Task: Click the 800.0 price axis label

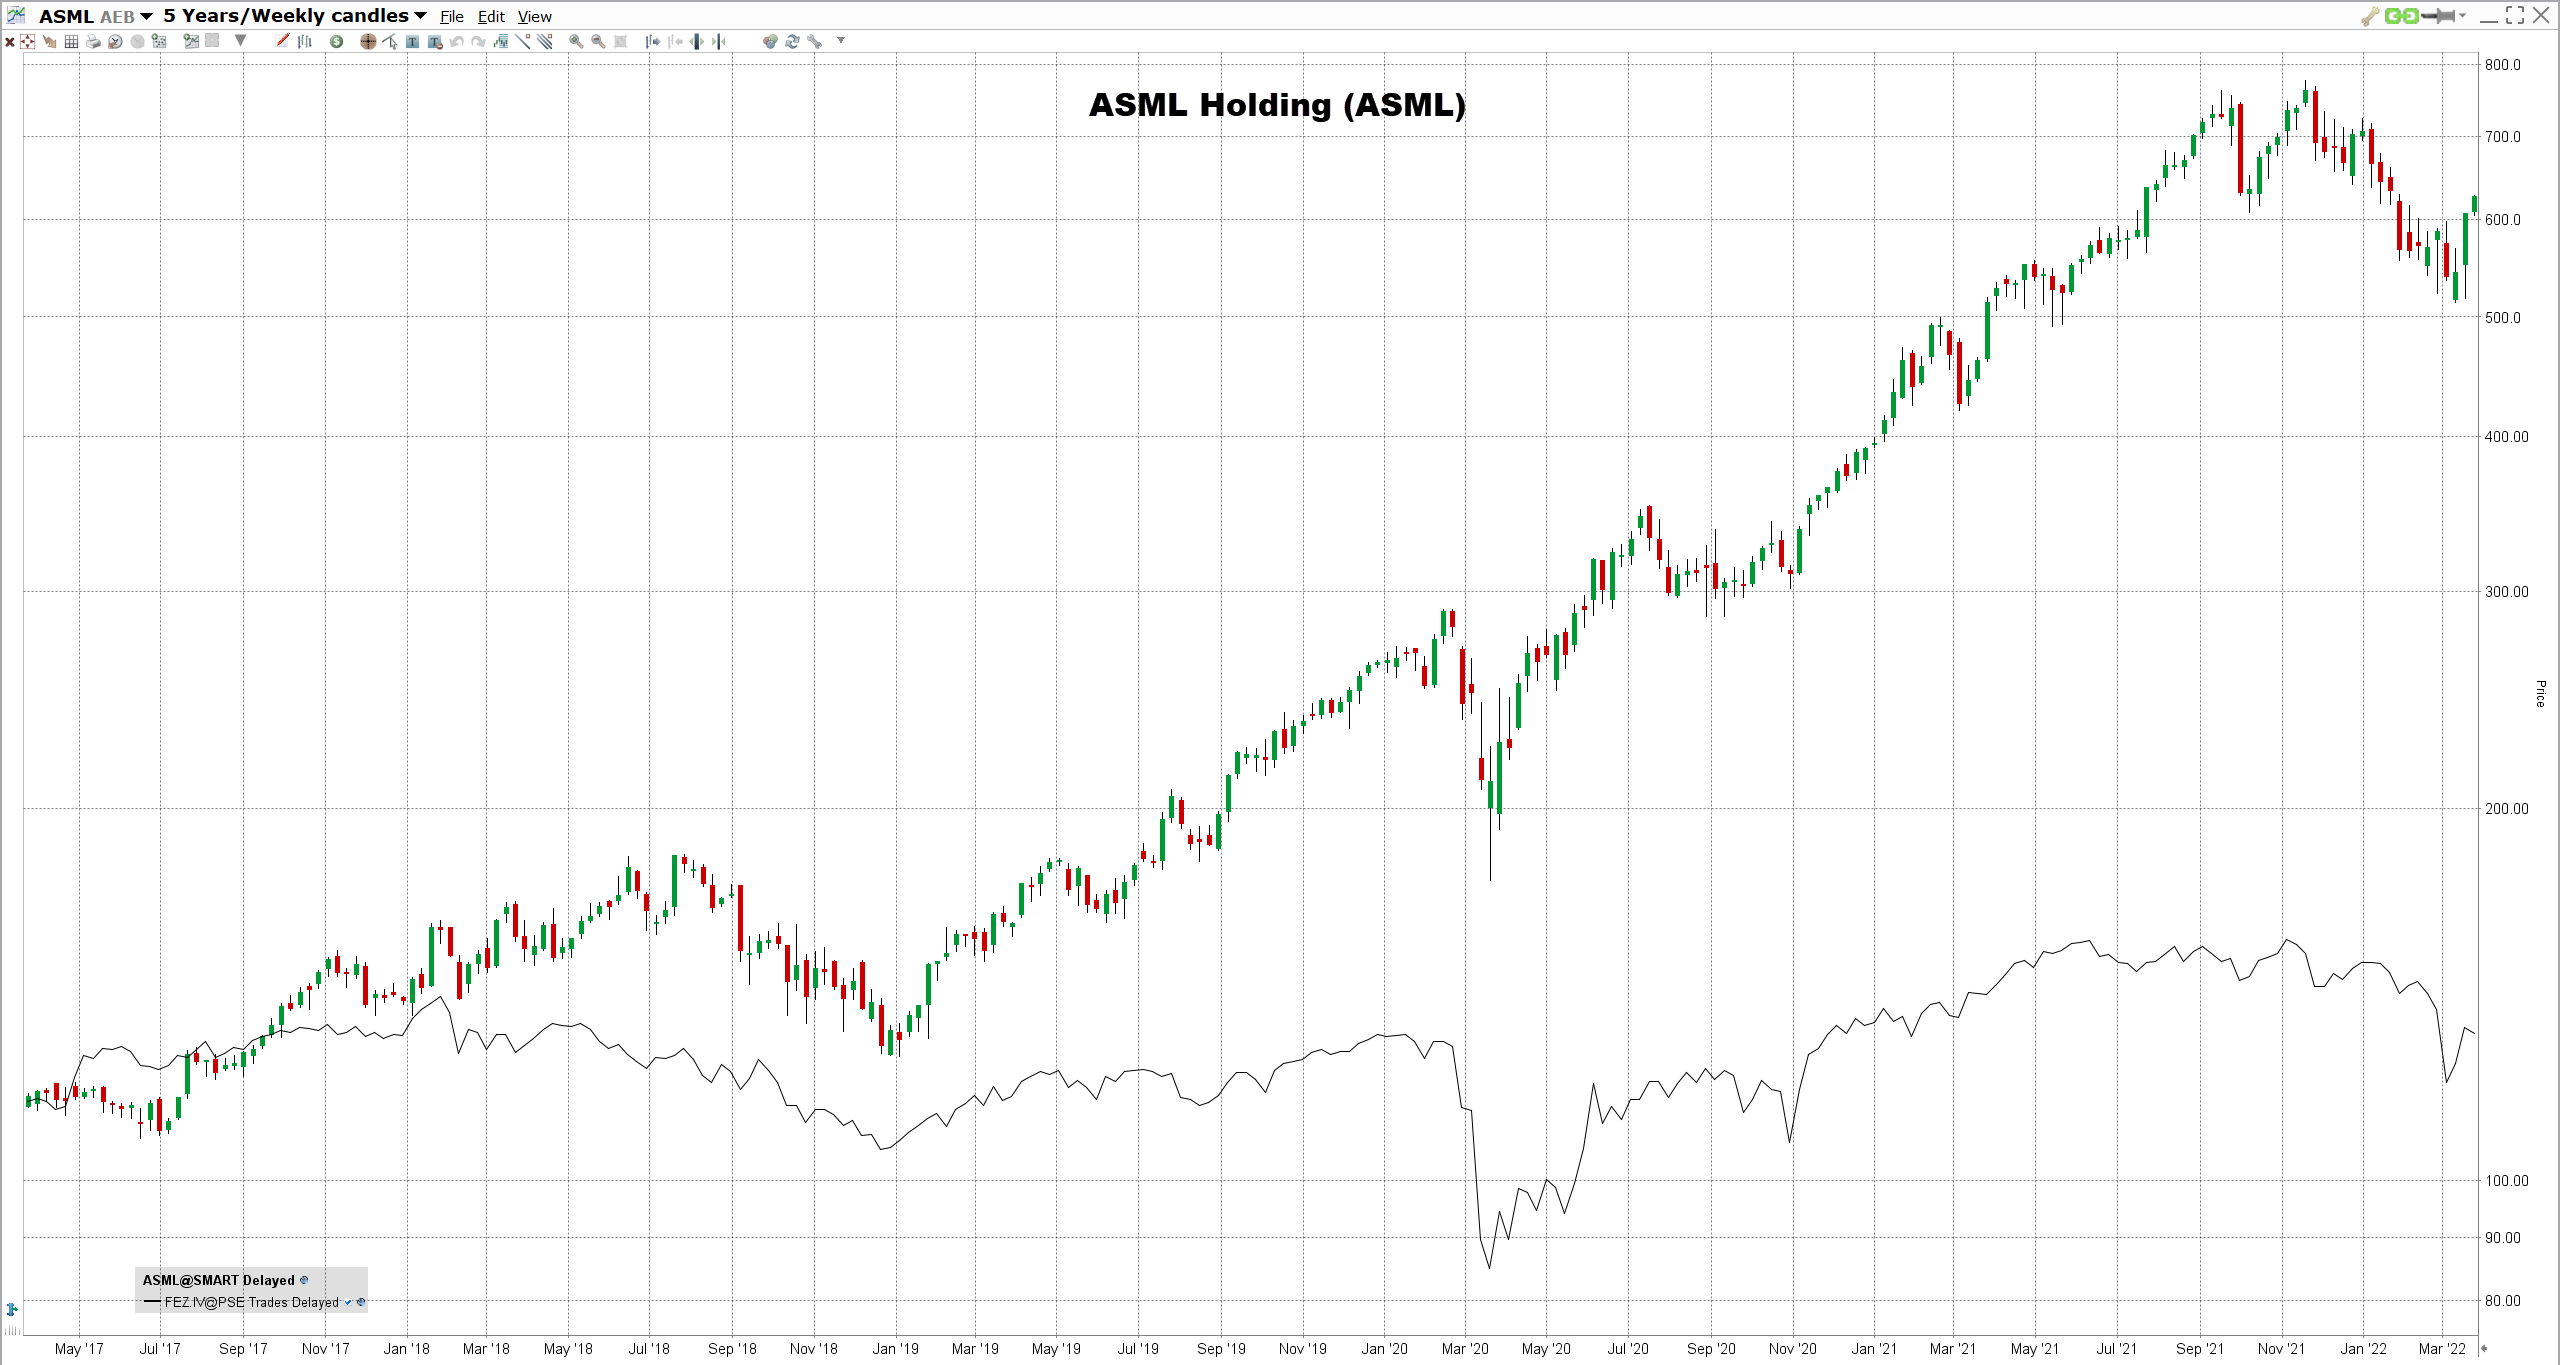Action: 2503,65
